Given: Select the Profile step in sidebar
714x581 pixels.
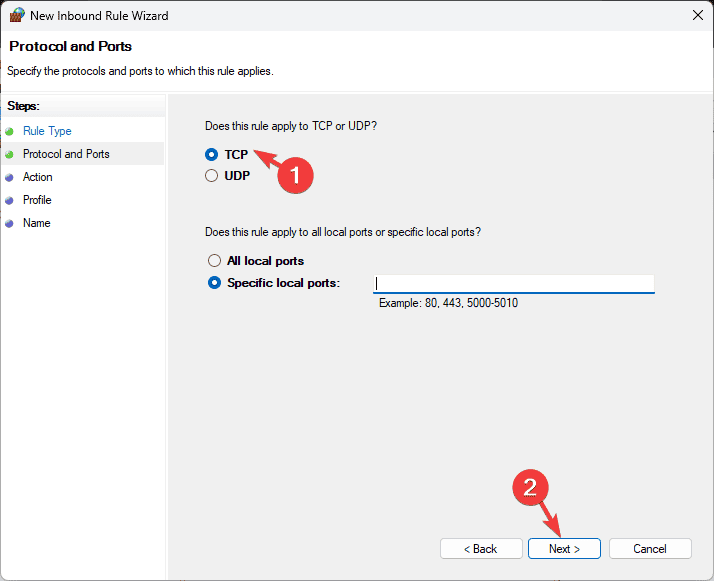Looking at the screenshot, I should tap(37, 200).
